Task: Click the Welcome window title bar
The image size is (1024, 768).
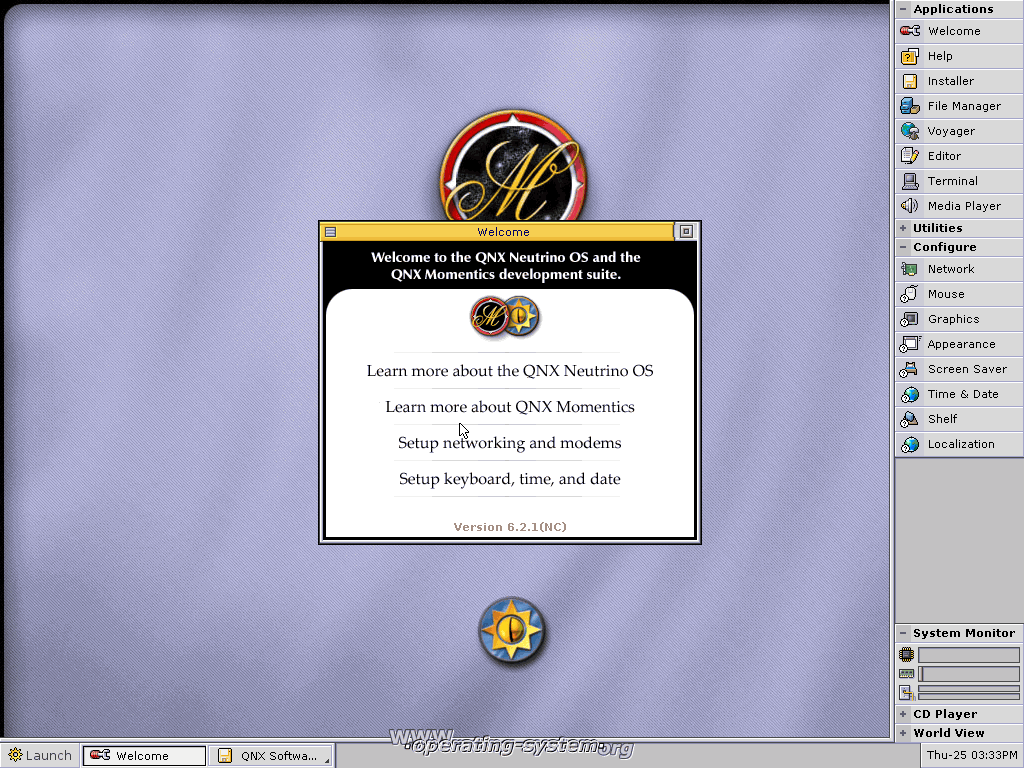Action: 503,232
